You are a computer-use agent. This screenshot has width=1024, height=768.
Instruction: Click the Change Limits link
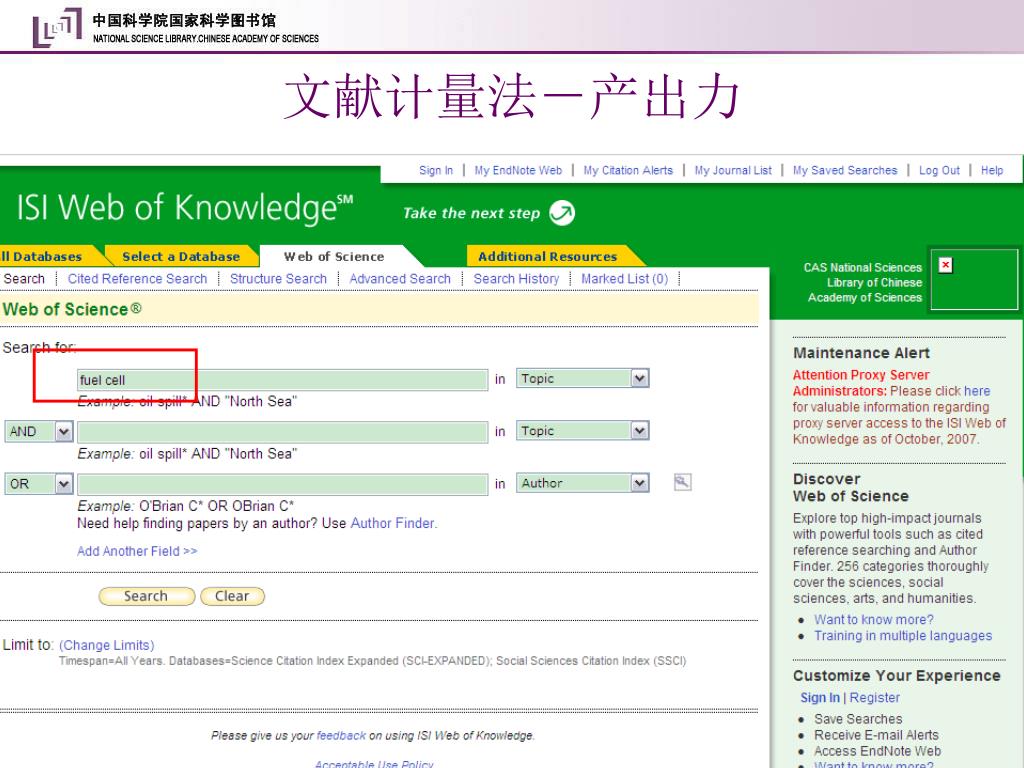tap(106, 645)
